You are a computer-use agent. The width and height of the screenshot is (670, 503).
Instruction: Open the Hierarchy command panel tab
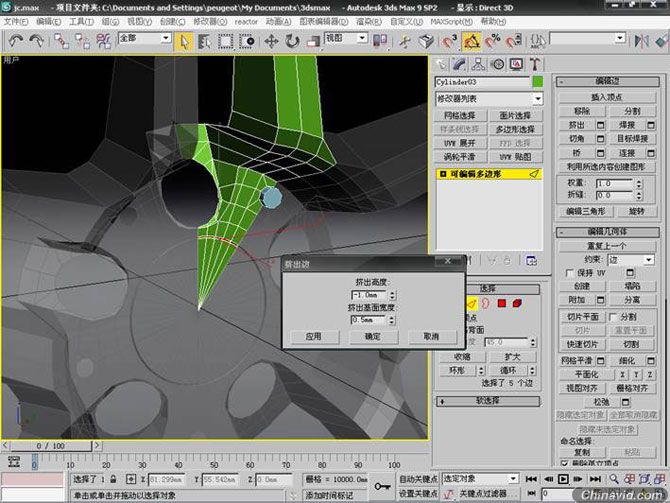click(479, 65)
